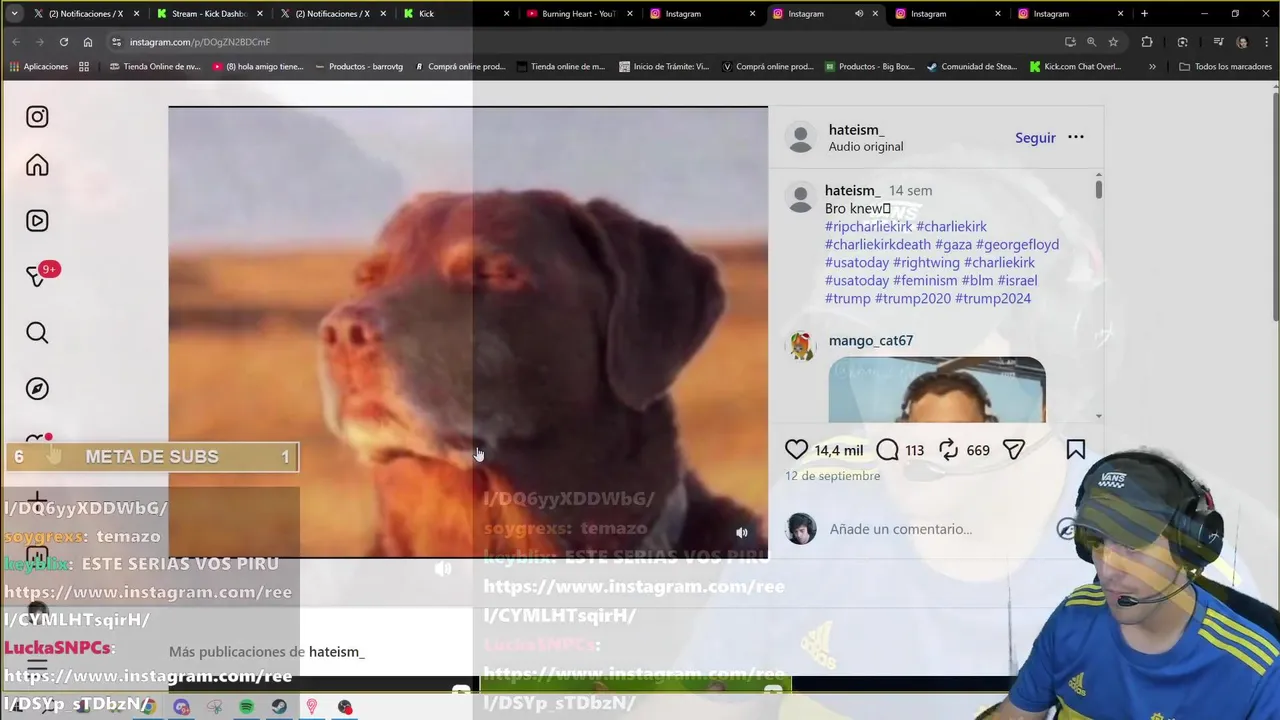Open #georgefloyd hashtag link
Viewport: 1280px width, 720px height.
[1017, 244]
